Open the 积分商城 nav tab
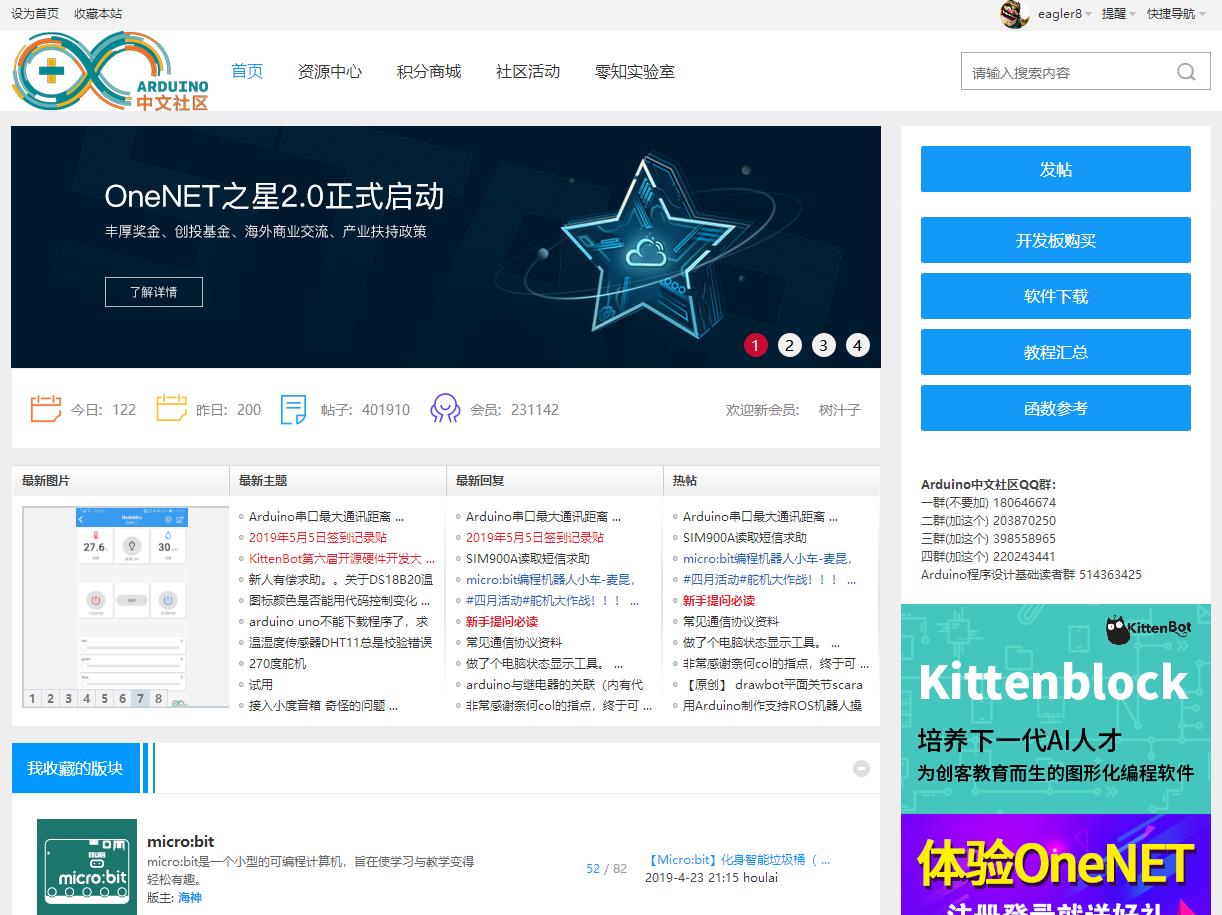 [x=429, y=71]
